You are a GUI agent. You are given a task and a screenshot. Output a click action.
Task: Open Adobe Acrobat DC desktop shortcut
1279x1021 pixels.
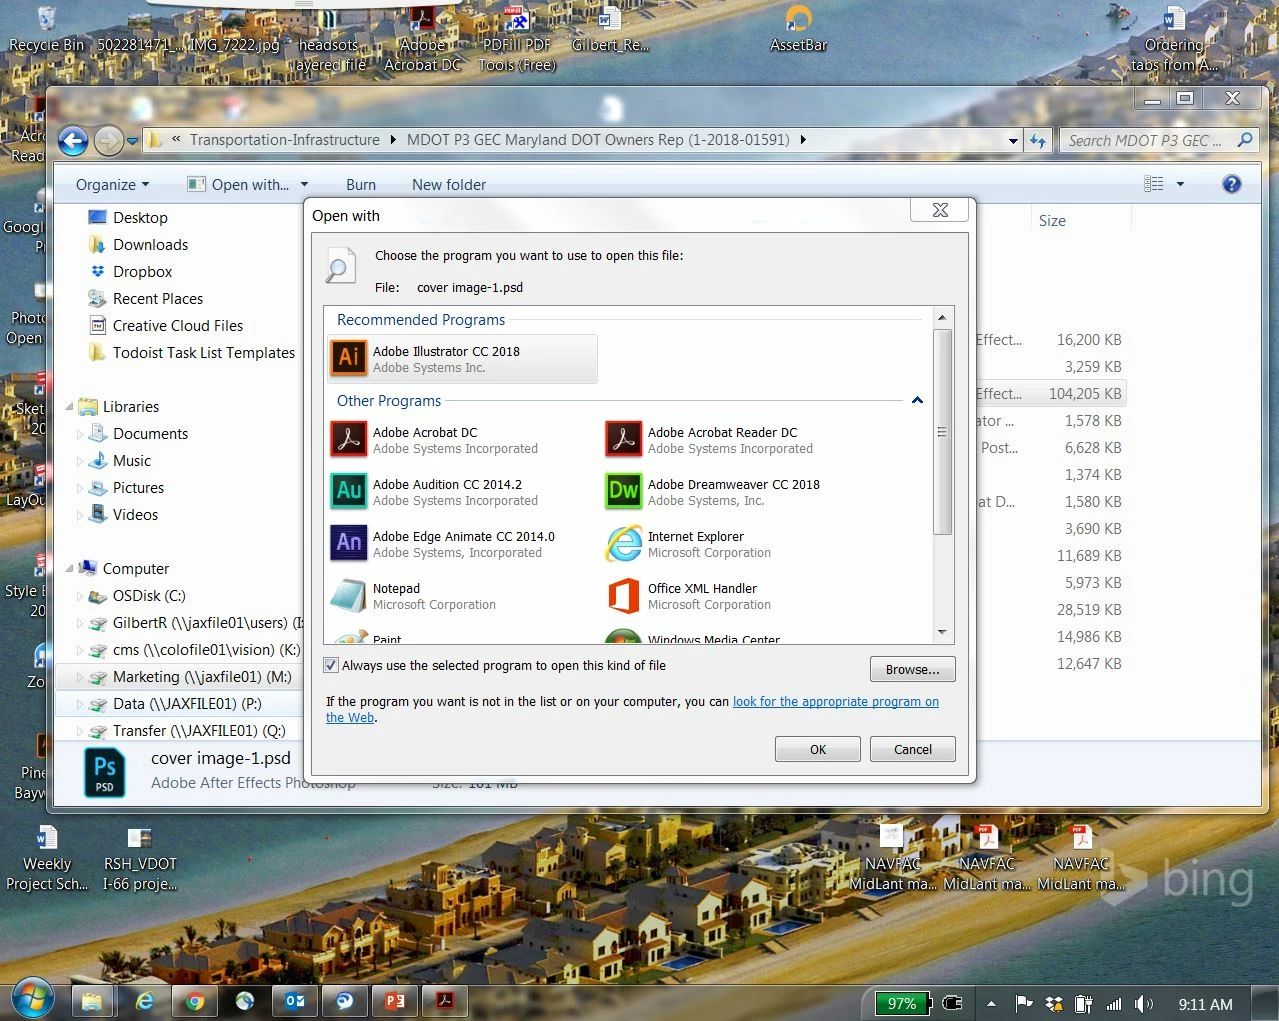423,39
